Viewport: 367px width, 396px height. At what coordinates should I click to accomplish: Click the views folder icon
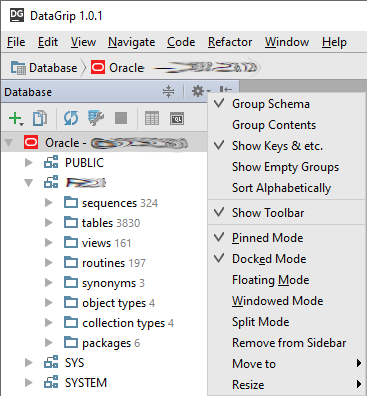coord(71,242)
